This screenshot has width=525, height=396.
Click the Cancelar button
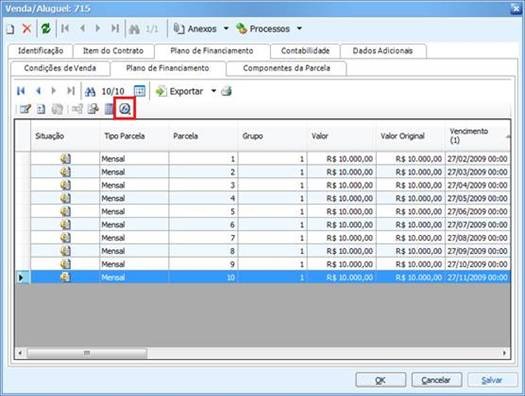click(x=437, y=380)
